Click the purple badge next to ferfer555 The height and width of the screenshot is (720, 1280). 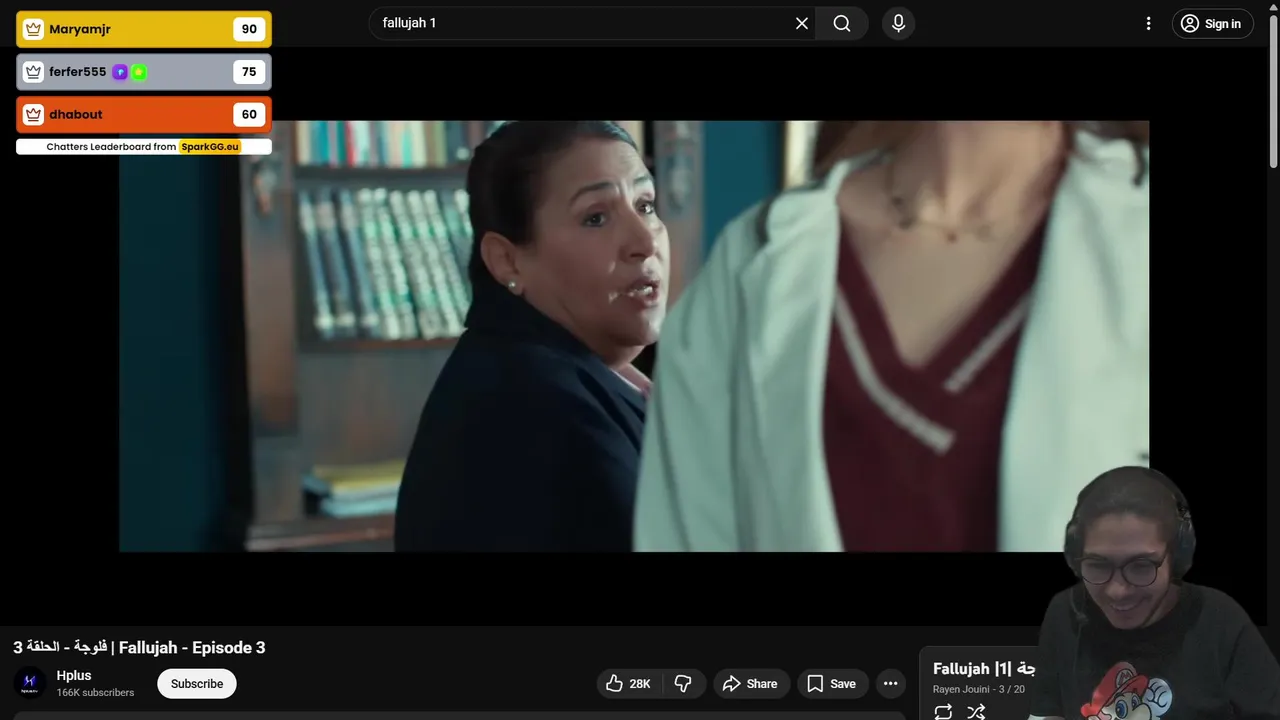[x=120, y=72]
